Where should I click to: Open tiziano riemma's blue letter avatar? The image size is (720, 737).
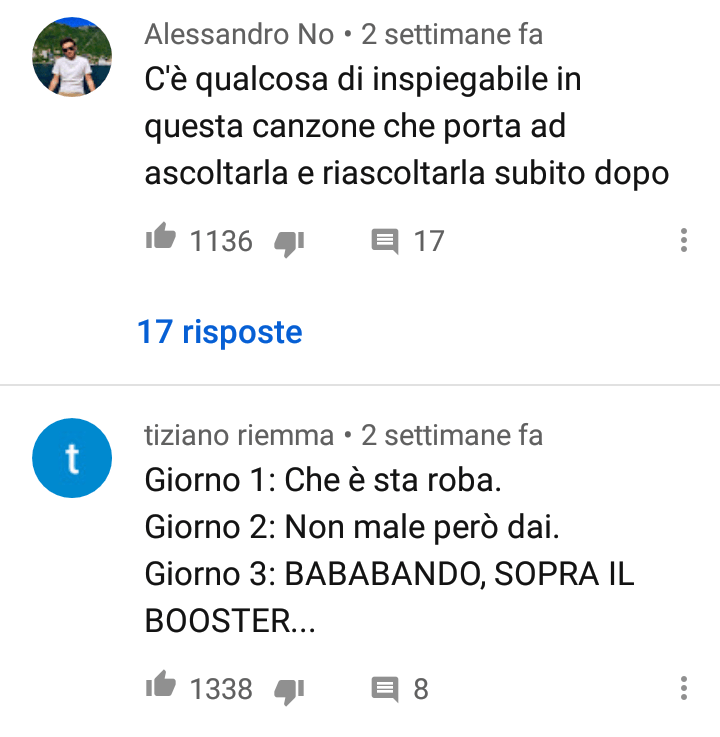pos(72,458)
